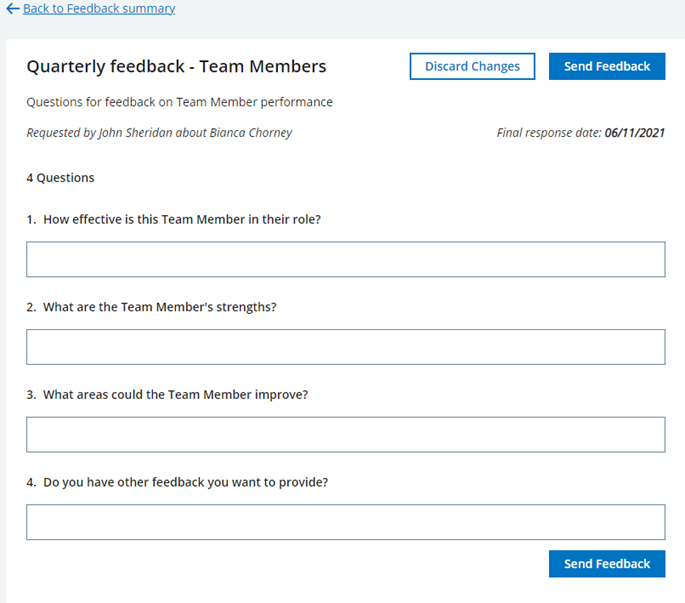This screenshot has width=685, height=603.
Task: Click the name Bianca Chorney
Action: (x=251, y=133)
